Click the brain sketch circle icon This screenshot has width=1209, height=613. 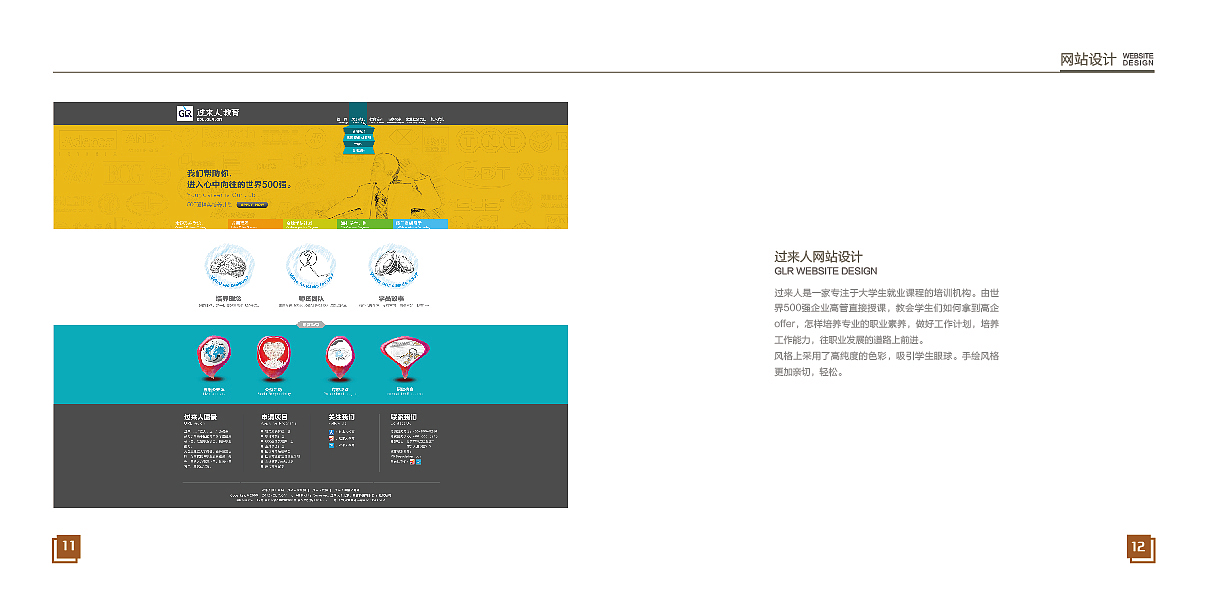point(229,267)
